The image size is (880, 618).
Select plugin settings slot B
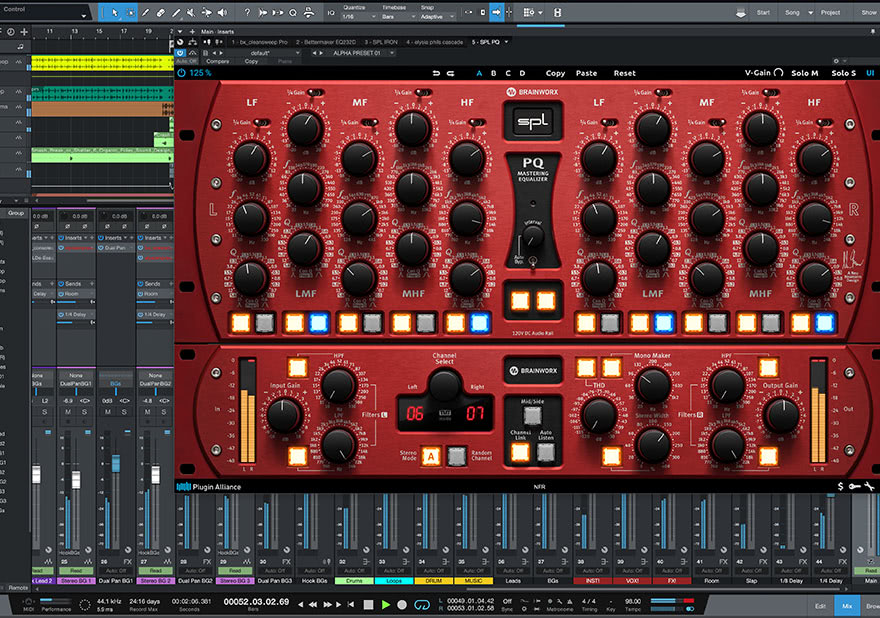tap(493, 73)
